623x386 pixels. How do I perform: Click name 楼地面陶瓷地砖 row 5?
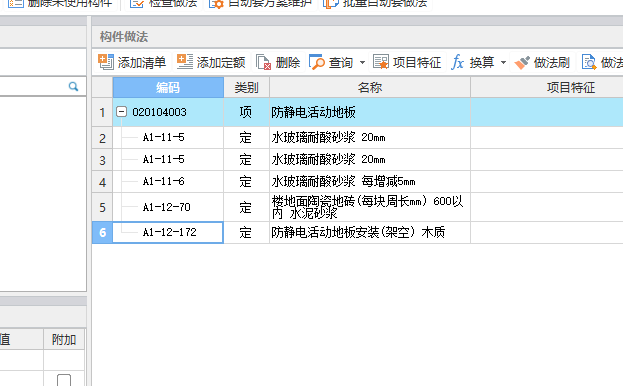coord(367,207)
